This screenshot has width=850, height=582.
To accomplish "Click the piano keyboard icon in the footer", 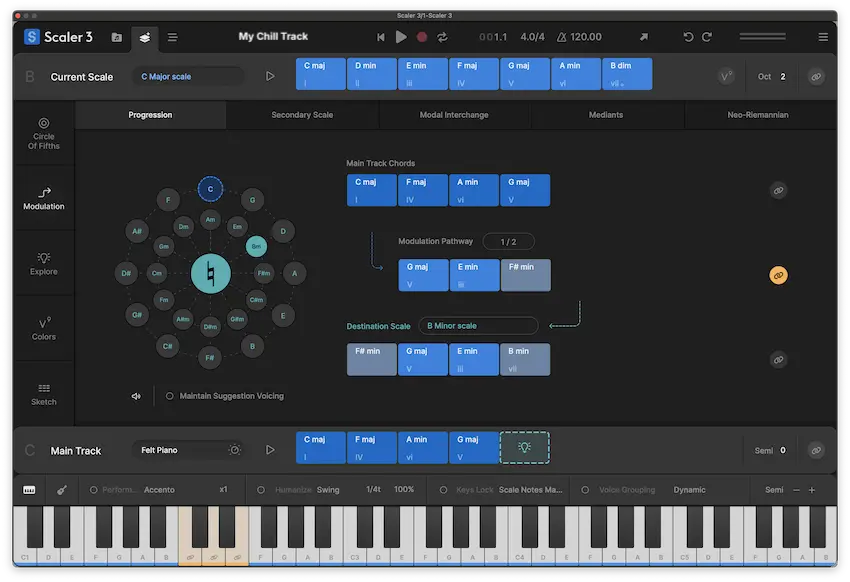I will point(28,490).
